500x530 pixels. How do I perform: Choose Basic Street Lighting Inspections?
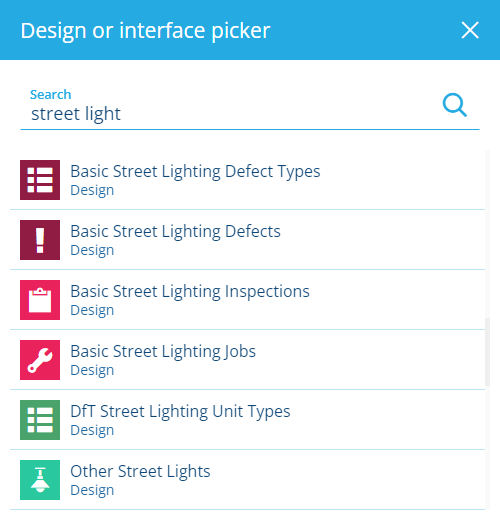click(x=247, y=300)
